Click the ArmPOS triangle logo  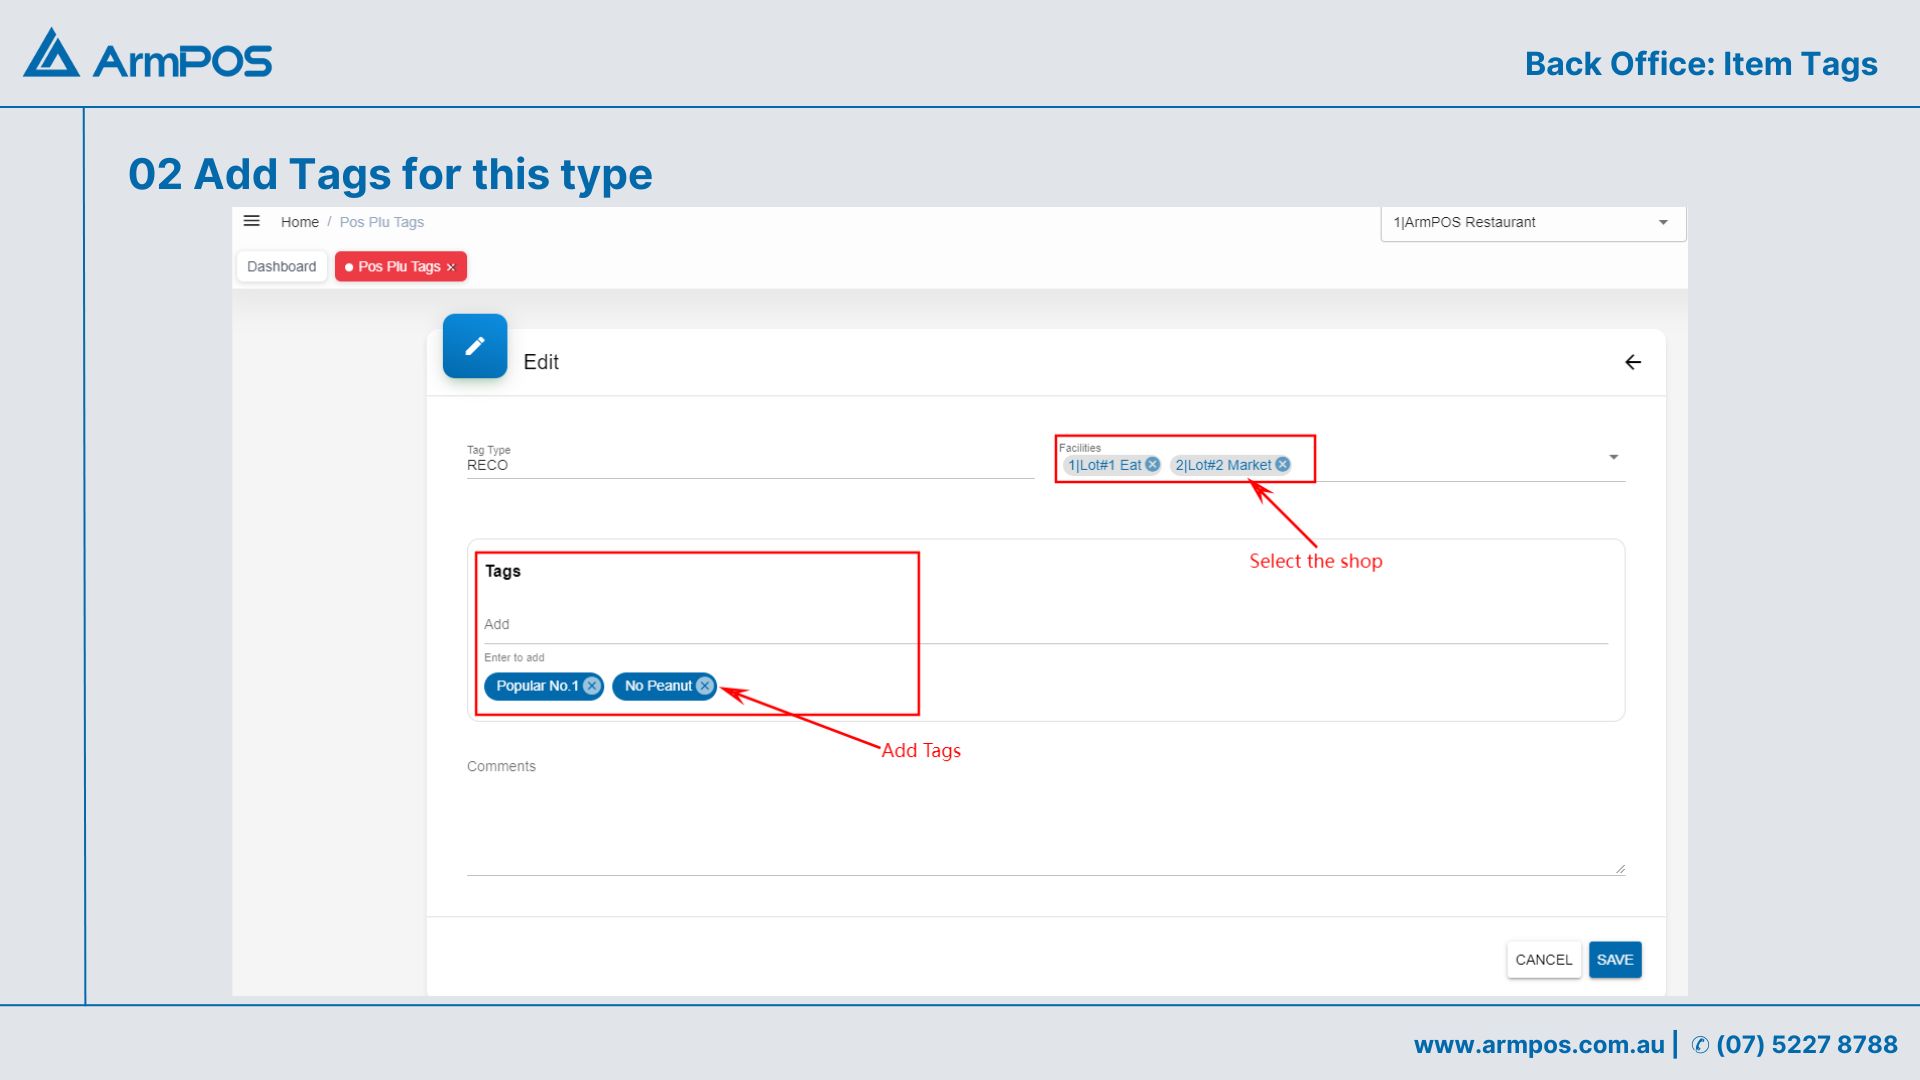click(51, 54)
